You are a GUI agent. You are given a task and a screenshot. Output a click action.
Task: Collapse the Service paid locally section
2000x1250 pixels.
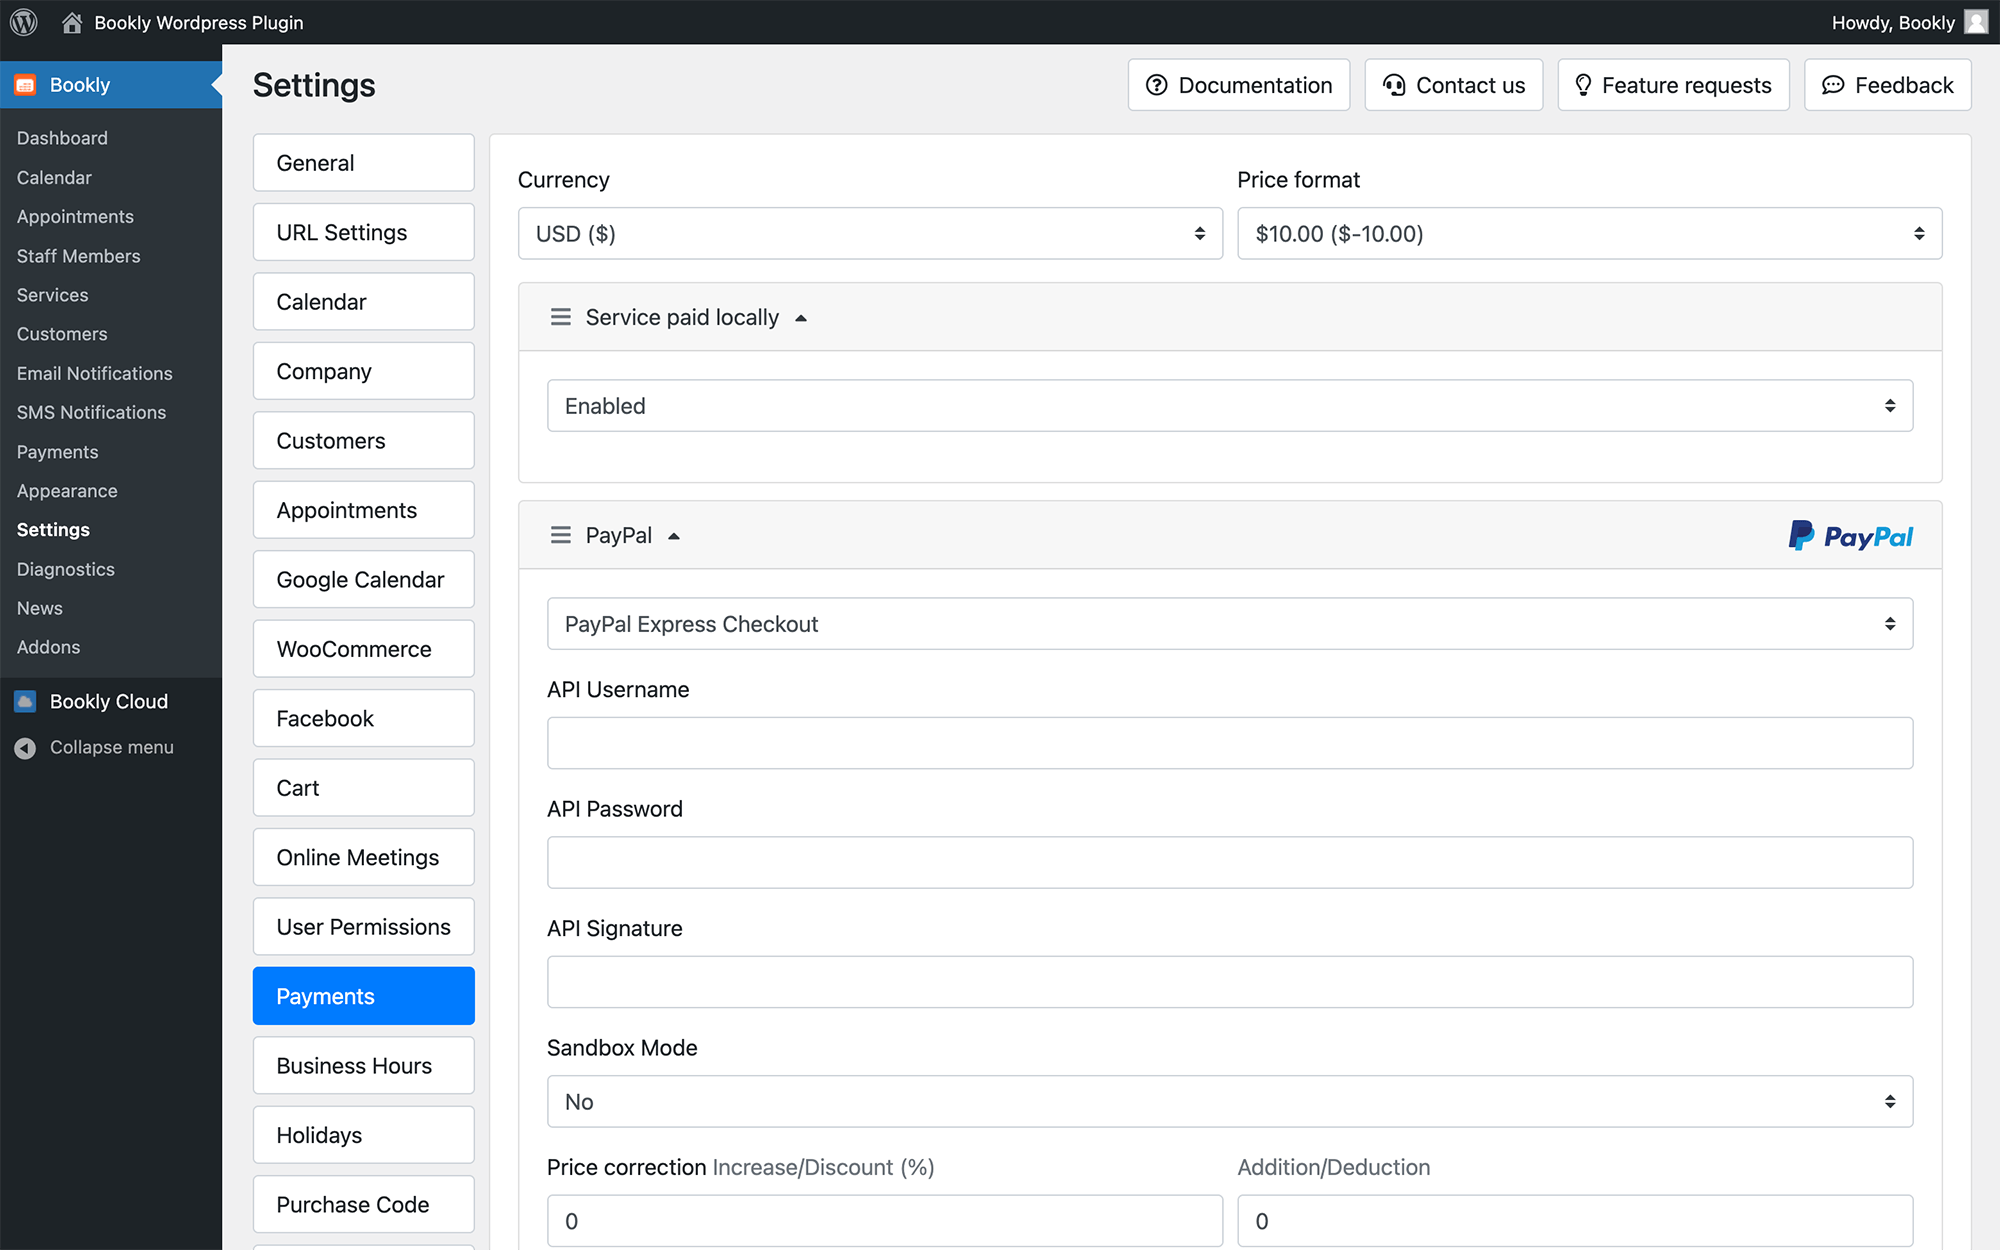801,318
